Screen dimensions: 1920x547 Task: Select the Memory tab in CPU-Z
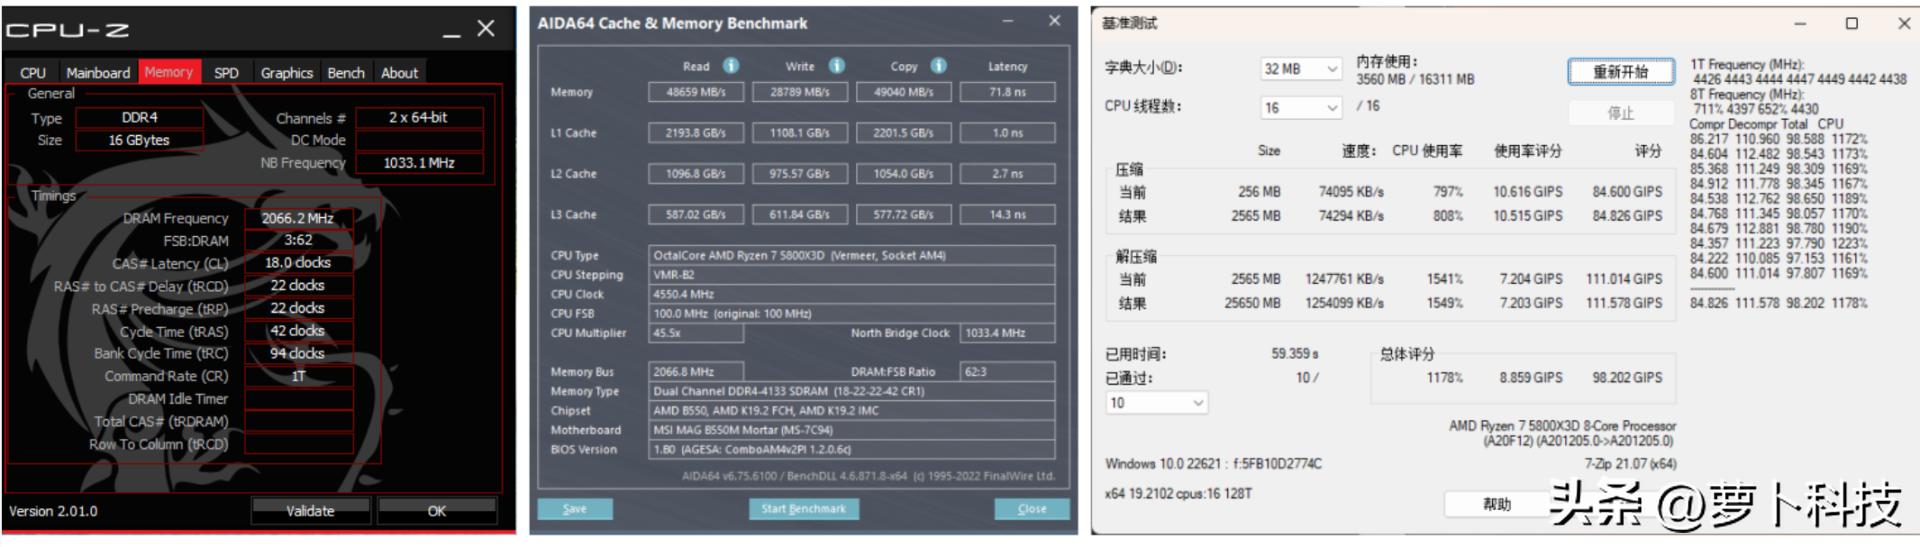click(x=169, y=72)
